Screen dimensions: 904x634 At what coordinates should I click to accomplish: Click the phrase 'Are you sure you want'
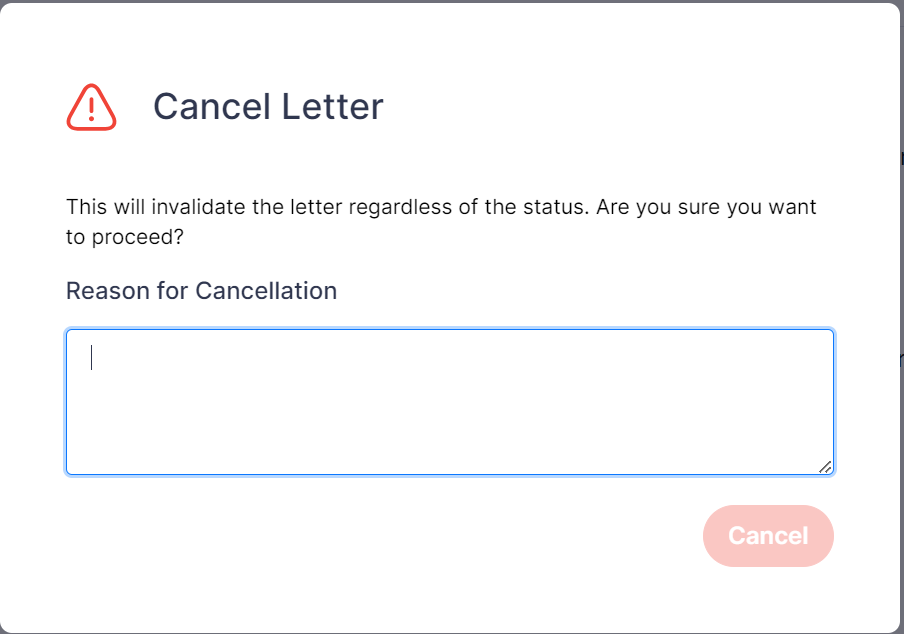point(706,206)
